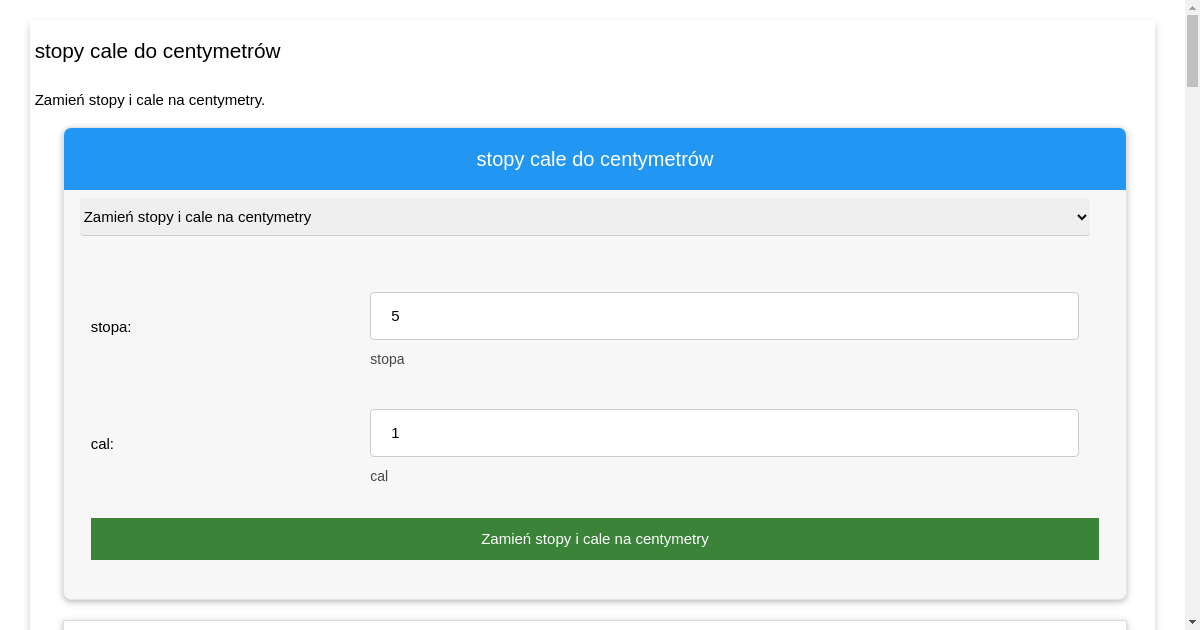Click the white panel below the calculator
1200x630 pixels.
[594, 625]
